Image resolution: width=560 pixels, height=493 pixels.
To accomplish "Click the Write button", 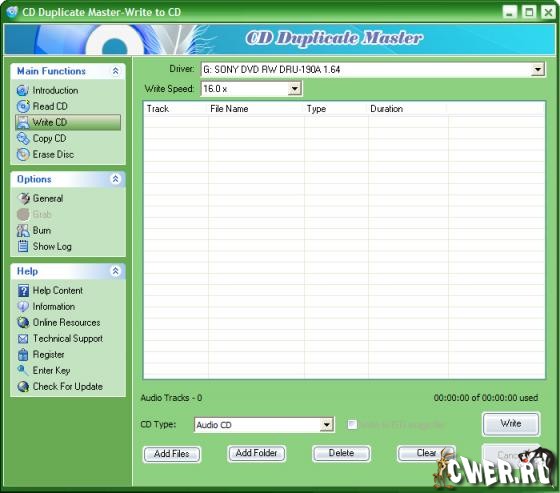I will coord(511,424).
